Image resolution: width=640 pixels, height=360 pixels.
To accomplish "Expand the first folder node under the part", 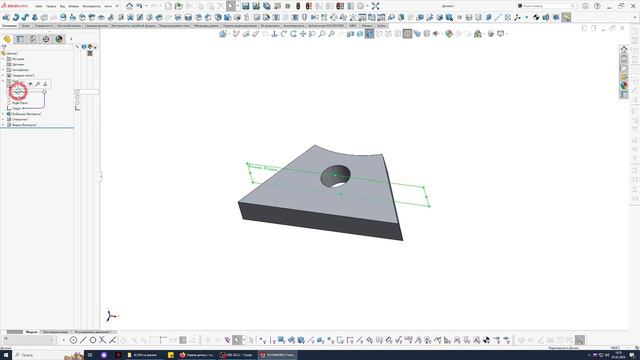I will pyautogui.click(x=3, y=59).
